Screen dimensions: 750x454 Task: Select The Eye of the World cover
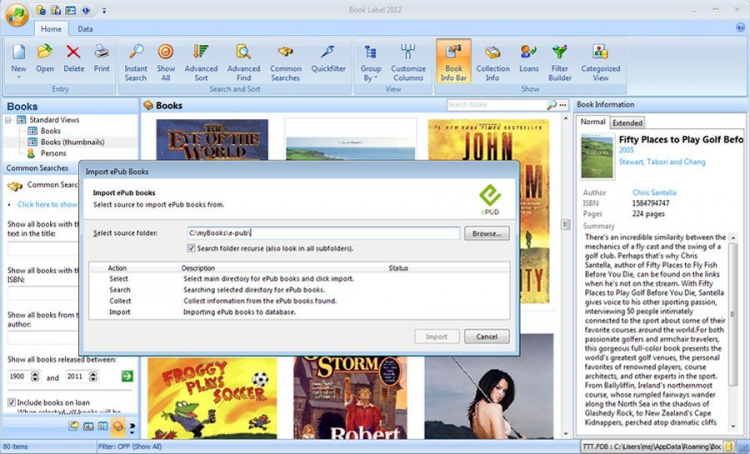(x=212, y=140)
